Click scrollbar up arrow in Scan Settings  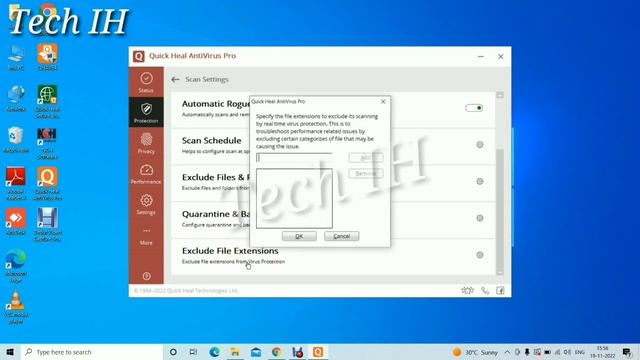500,95
